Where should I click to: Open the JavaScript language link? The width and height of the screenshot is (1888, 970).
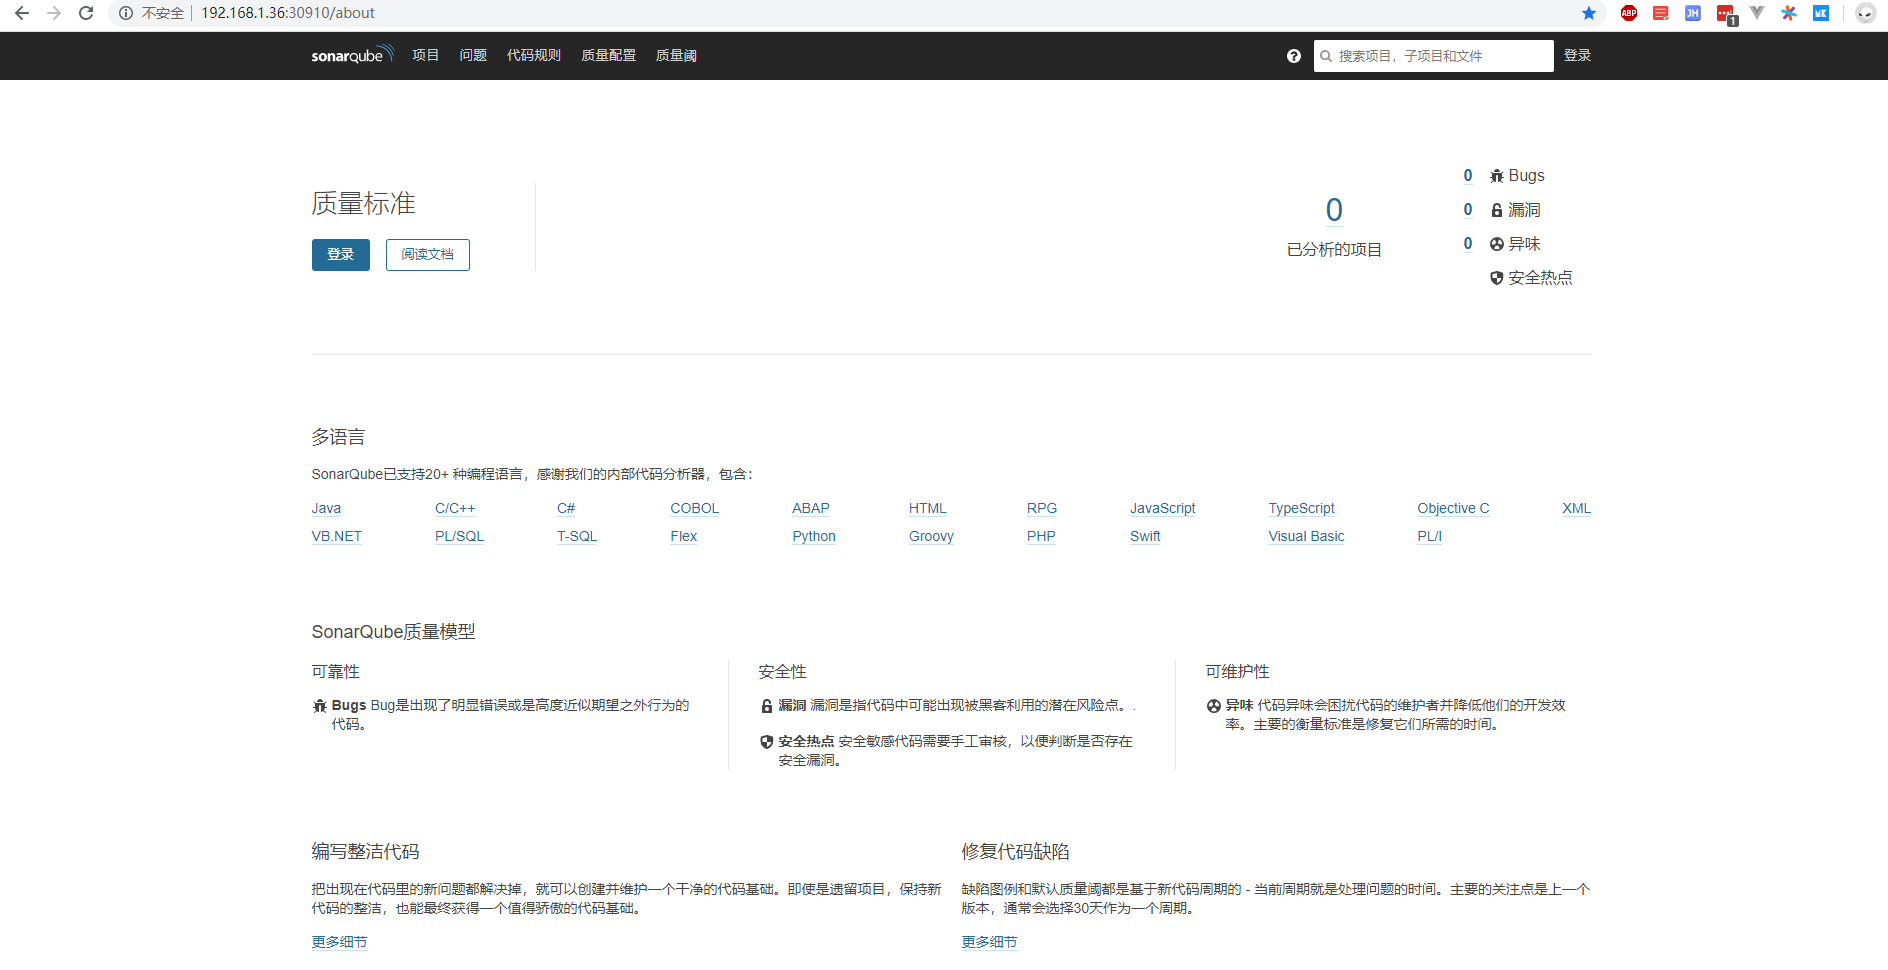(x=1163, y=508)
